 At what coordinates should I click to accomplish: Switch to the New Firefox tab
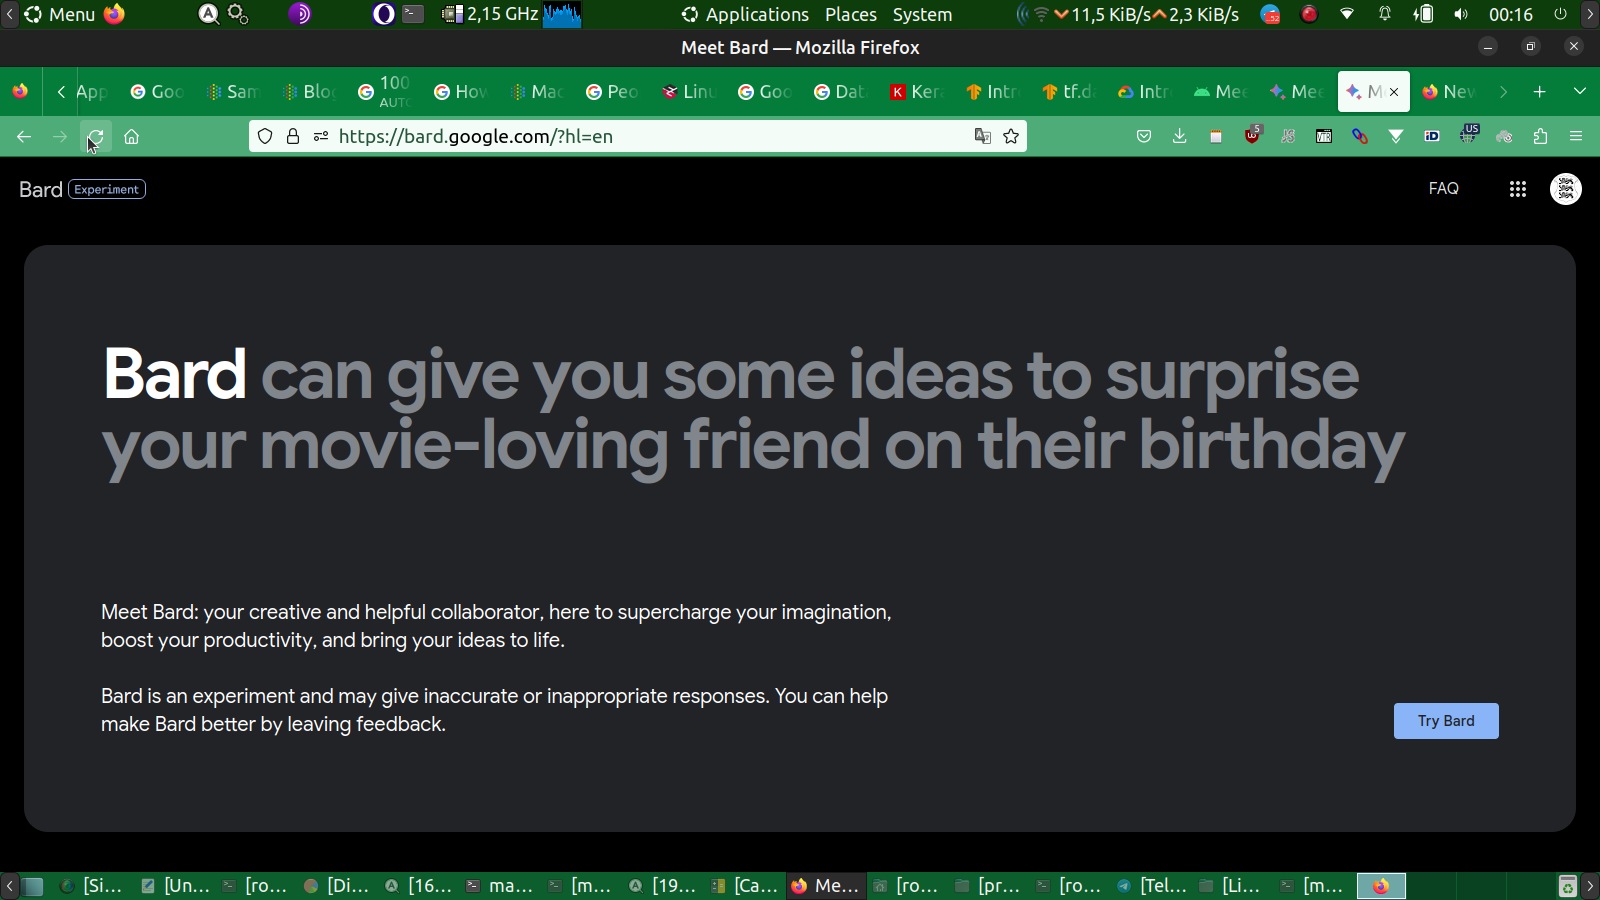point(1448,92)
